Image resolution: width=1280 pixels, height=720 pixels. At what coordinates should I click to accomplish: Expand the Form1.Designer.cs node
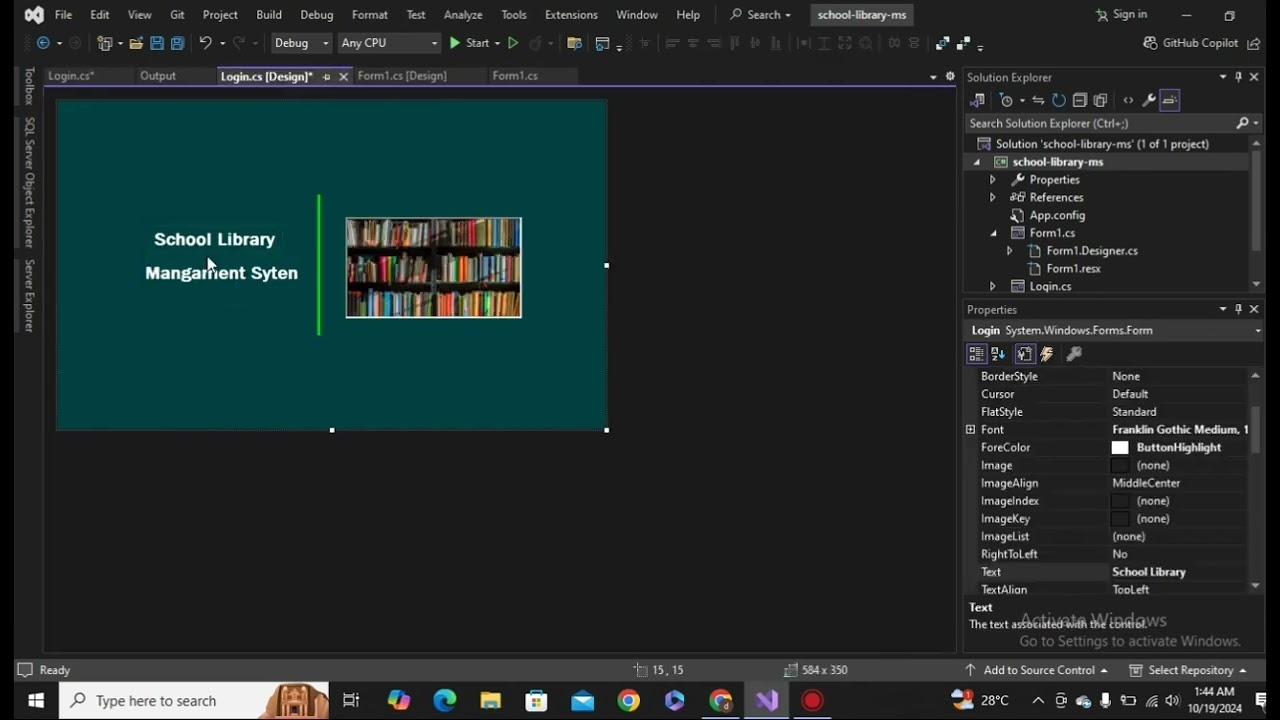click(1009, 251)
